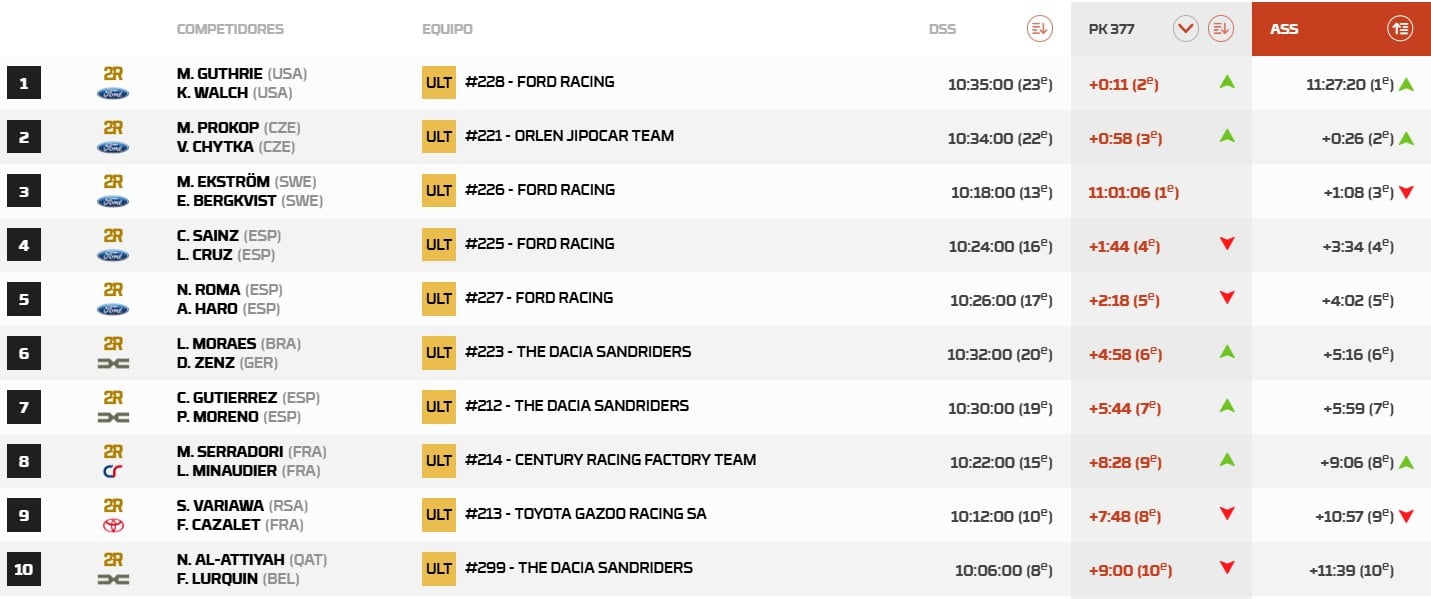The image size is (1431, 599).
Task: Click ULT badge for #213 Toyota Gazoo
Action: (x=438, y=514)
